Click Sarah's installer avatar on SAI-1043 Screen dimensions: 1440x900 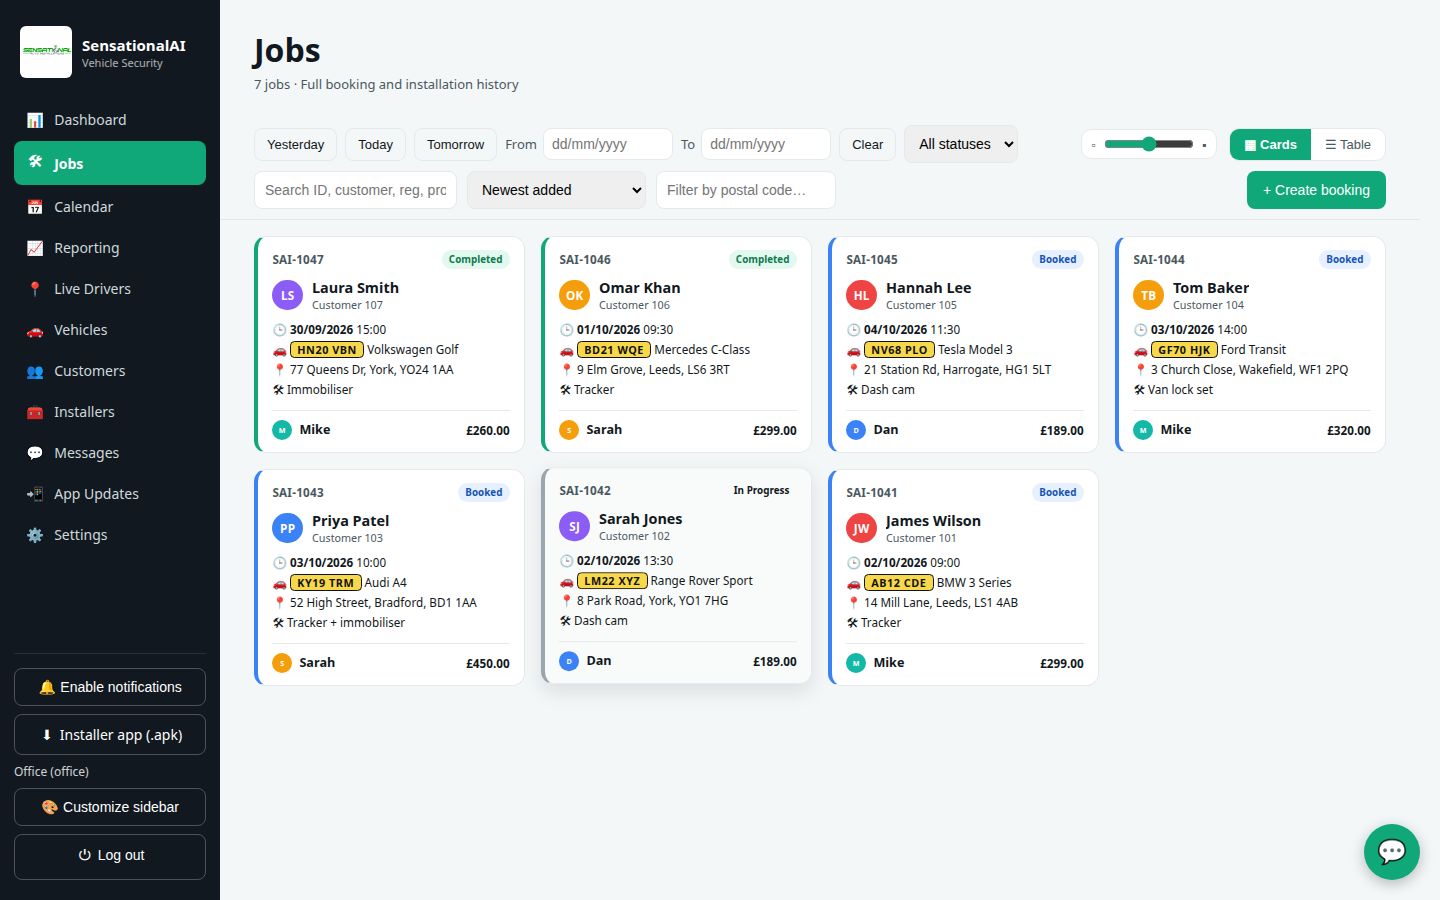[x=282, y=663]
